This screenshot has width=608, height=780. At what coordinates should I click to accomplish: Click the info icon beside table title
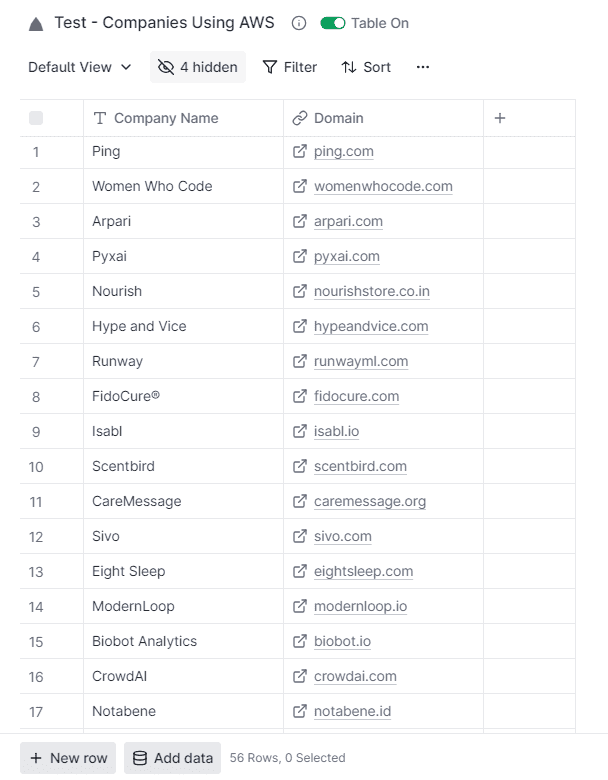[x=299, y=23]
